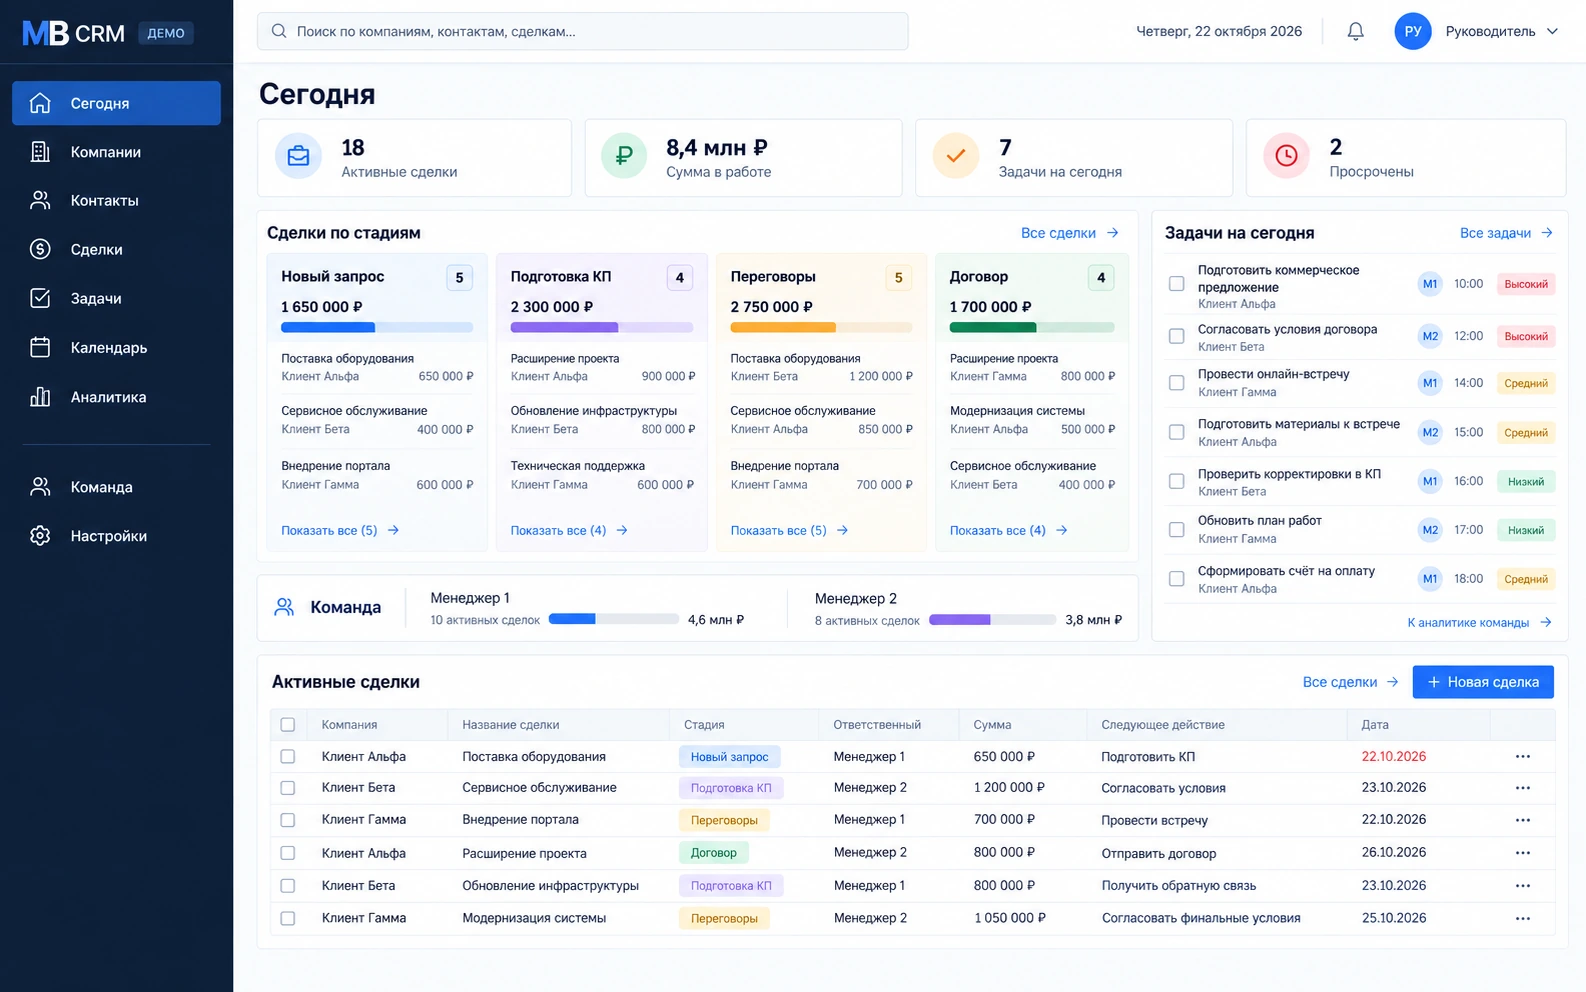Open row actions for Внедрение портала deal
This screenshot has width=1586, height=992.
click(1522, 820)
